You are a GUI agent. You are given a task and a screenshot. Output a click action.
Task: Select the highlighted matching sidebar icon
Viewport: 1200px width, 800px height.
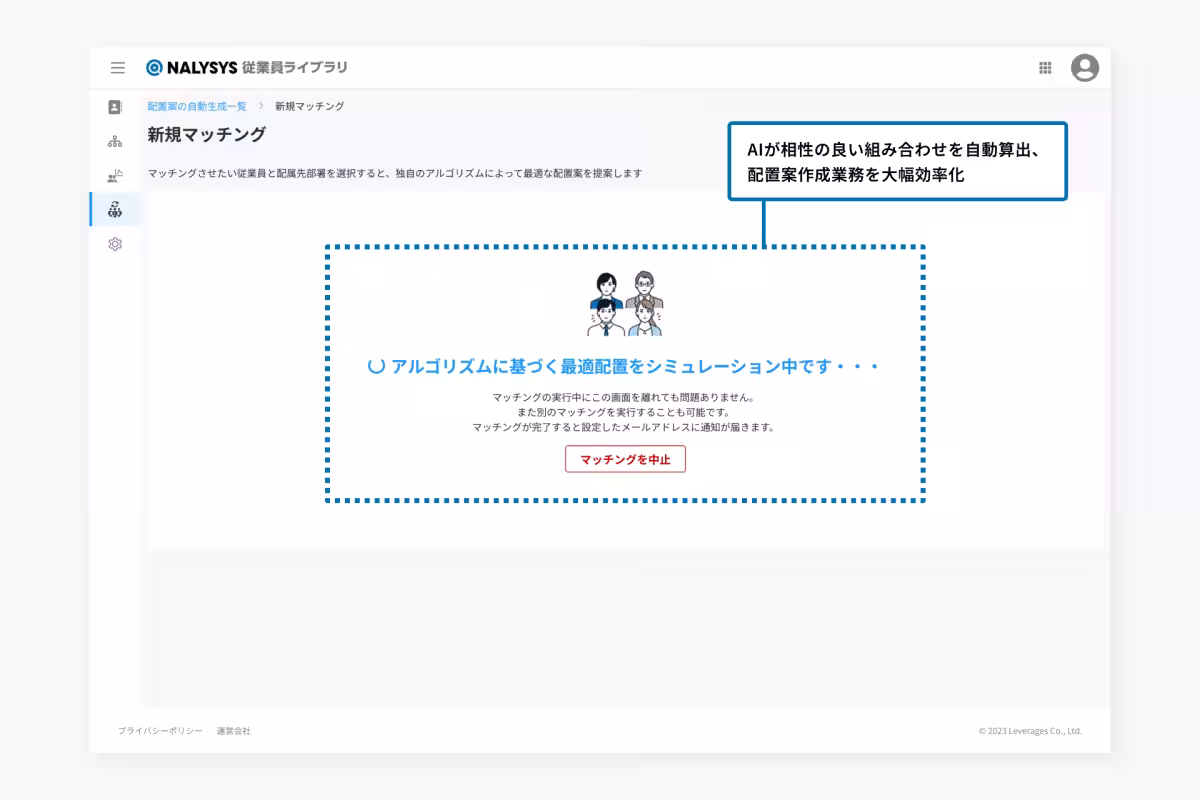tap(115, 208)
